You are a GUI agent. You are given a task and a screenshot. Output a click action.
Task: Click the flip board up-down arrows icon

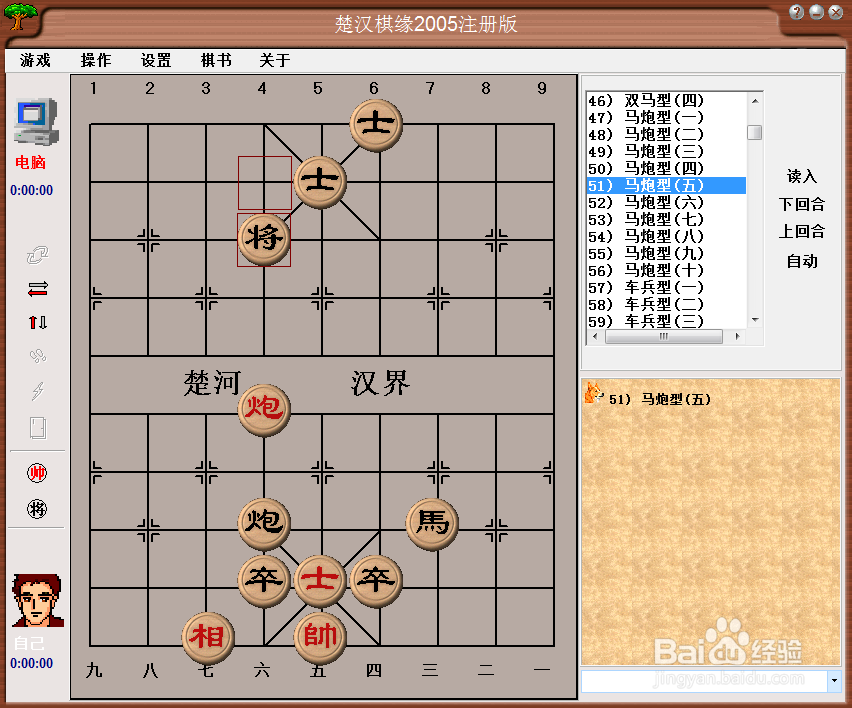point(37,323)
